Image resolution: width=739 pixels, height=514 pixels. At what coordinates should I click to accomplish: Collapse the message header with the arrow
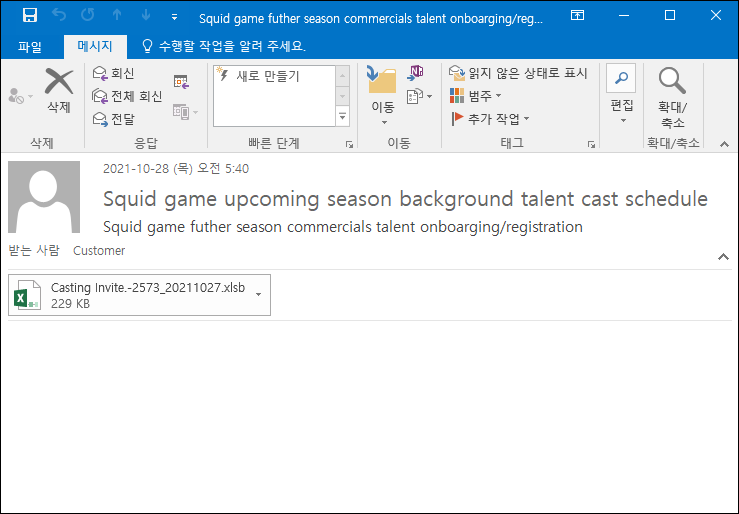[723, 257]
